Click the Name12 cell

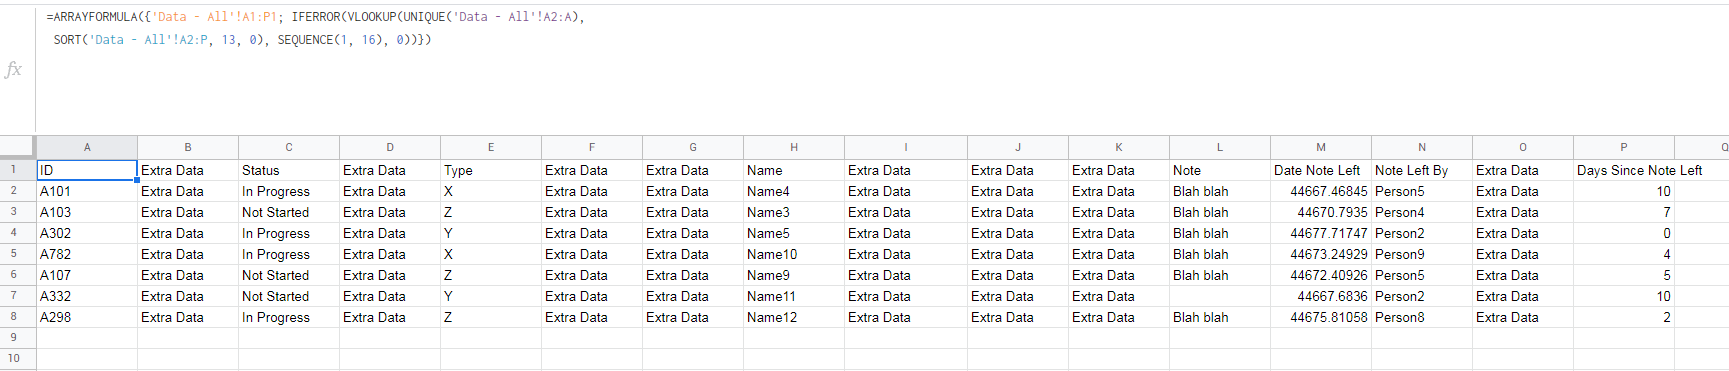click(x=794, y=317)
